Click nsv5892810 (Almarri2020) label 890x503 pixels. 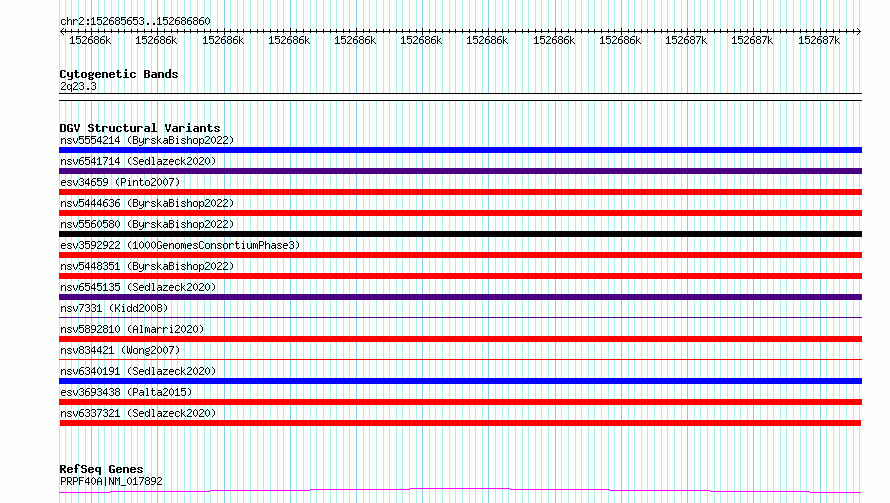[132, 329]
